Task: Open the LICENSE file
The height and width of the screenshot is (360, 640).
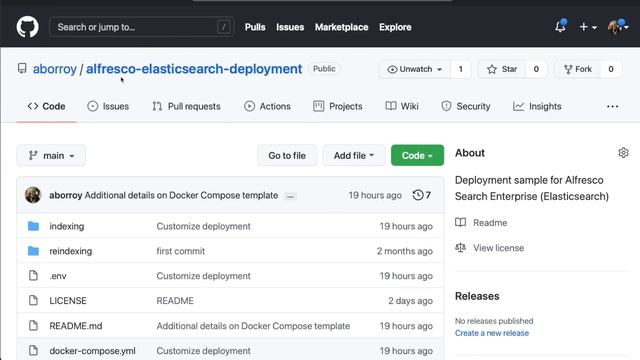Action: click(68, 301)
